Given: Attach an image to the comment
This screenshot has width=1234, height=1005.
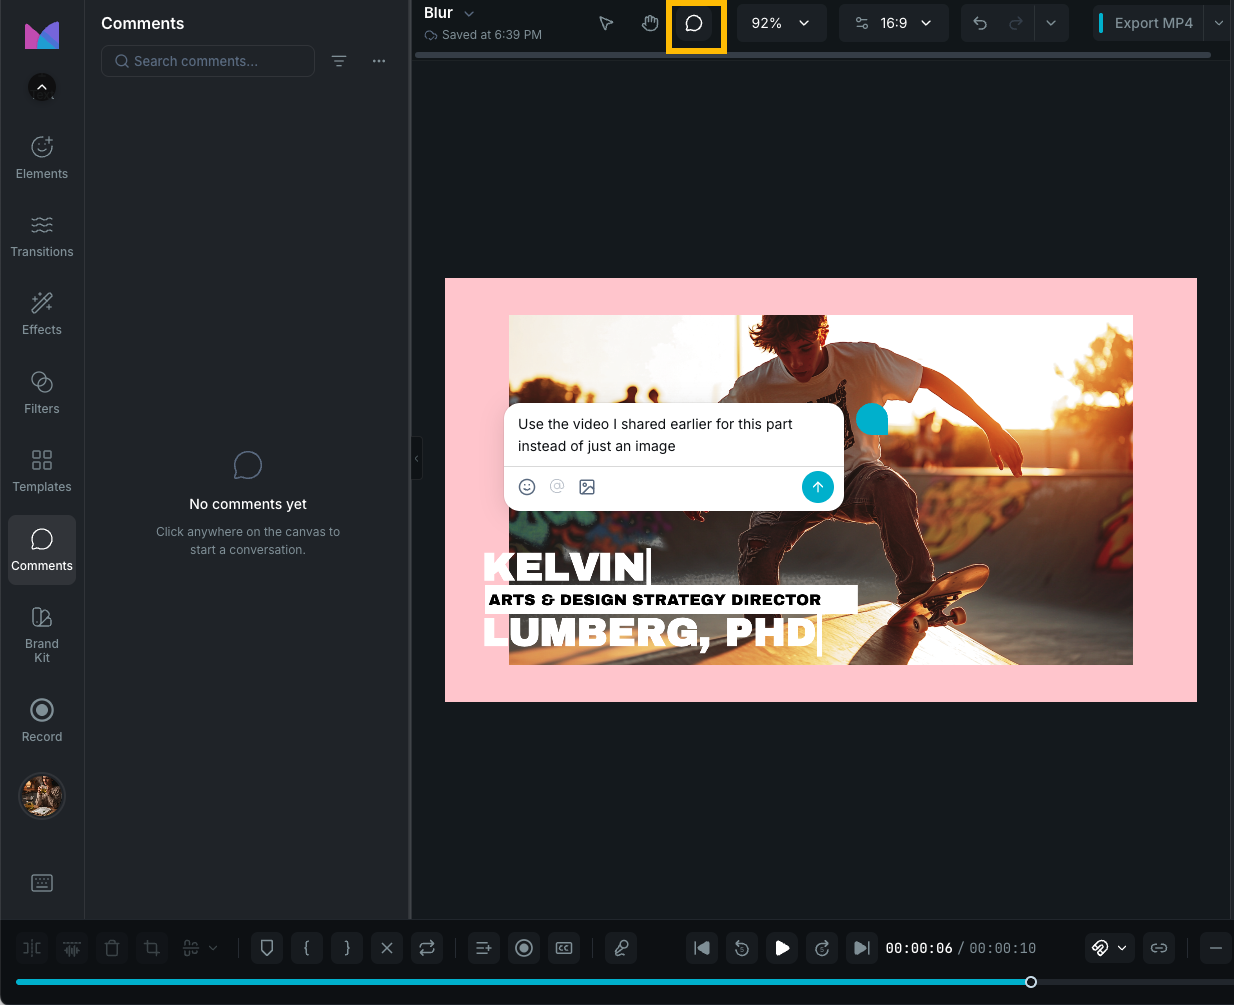Looking at the screenshot, I should [587, 487].
